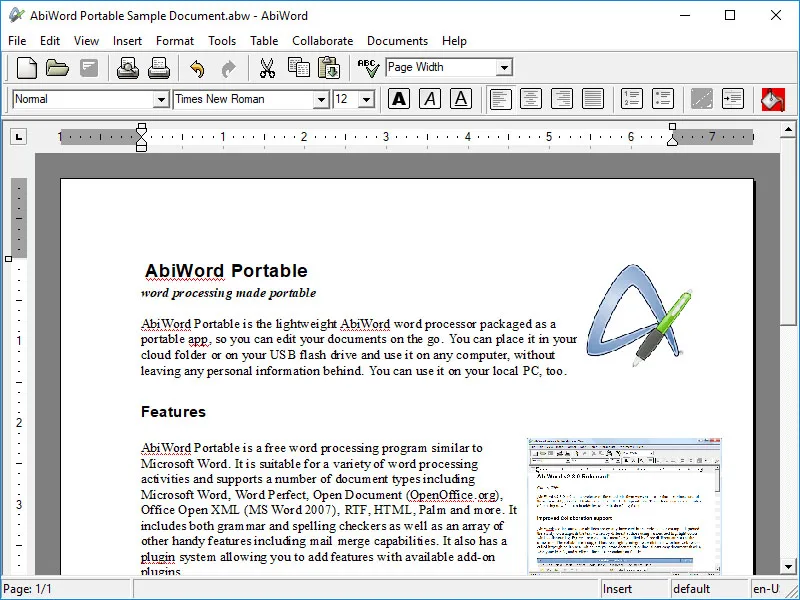Image resolution: width=800 pixels, height=600 pixels.
Task: Open Print Preview from the toolbar
Action: 128,67
